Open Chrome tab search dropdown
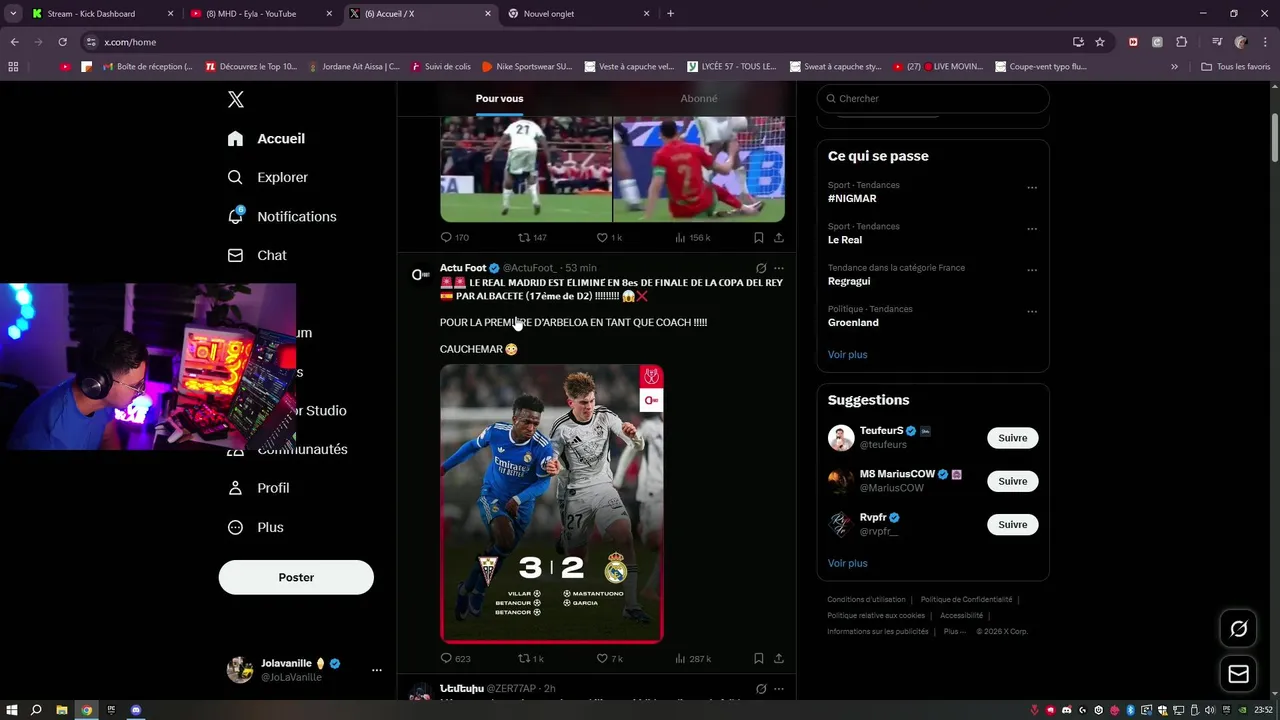 pos(13,14)
